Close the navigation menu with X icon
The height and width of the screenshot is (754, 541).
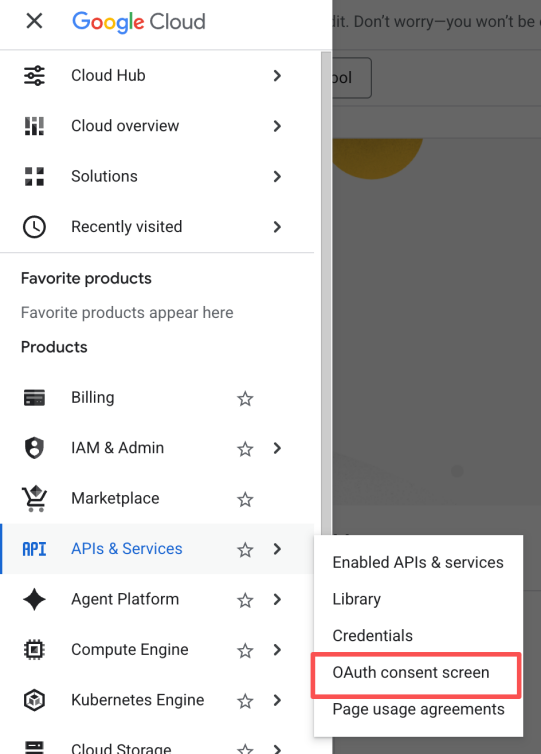coord(34,21)
